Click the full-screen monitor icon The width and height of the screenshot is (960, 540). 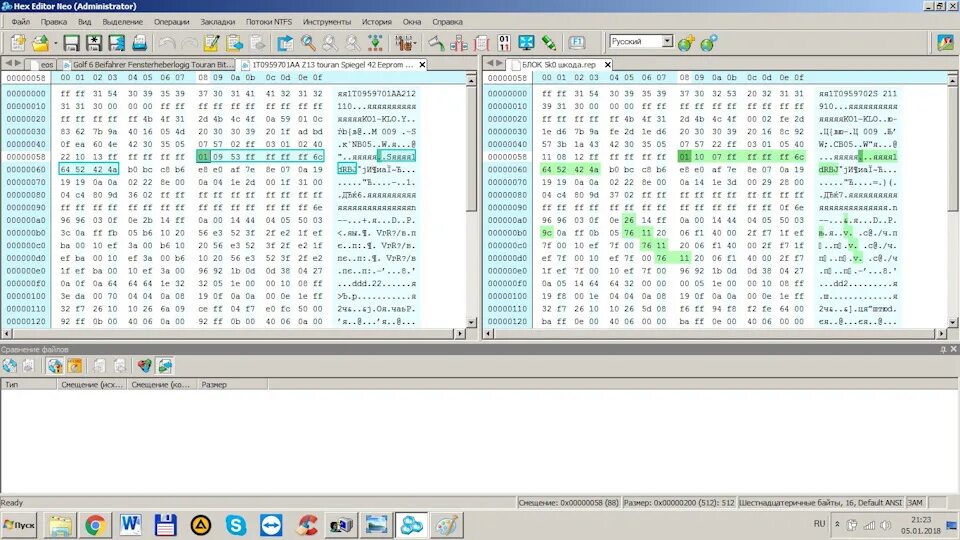pyautogui.click(x=526, y=42)
